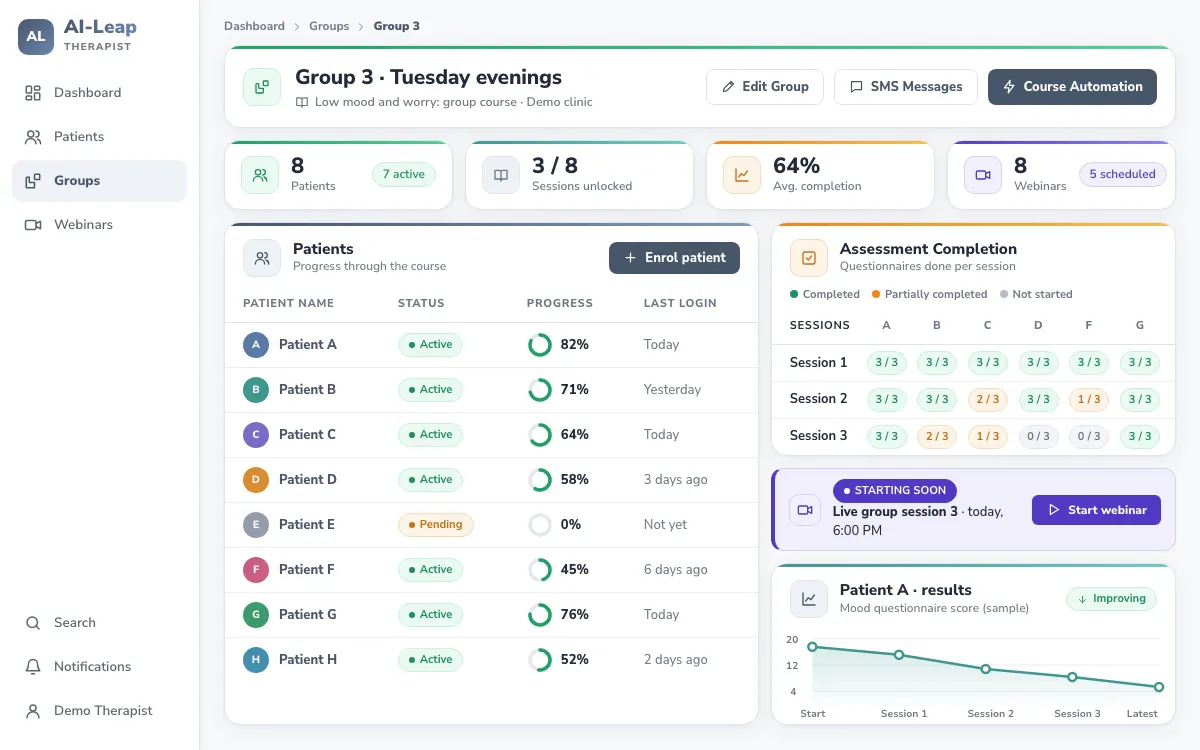Click the camera icon in the 8 Webinars card

point(983,175)
